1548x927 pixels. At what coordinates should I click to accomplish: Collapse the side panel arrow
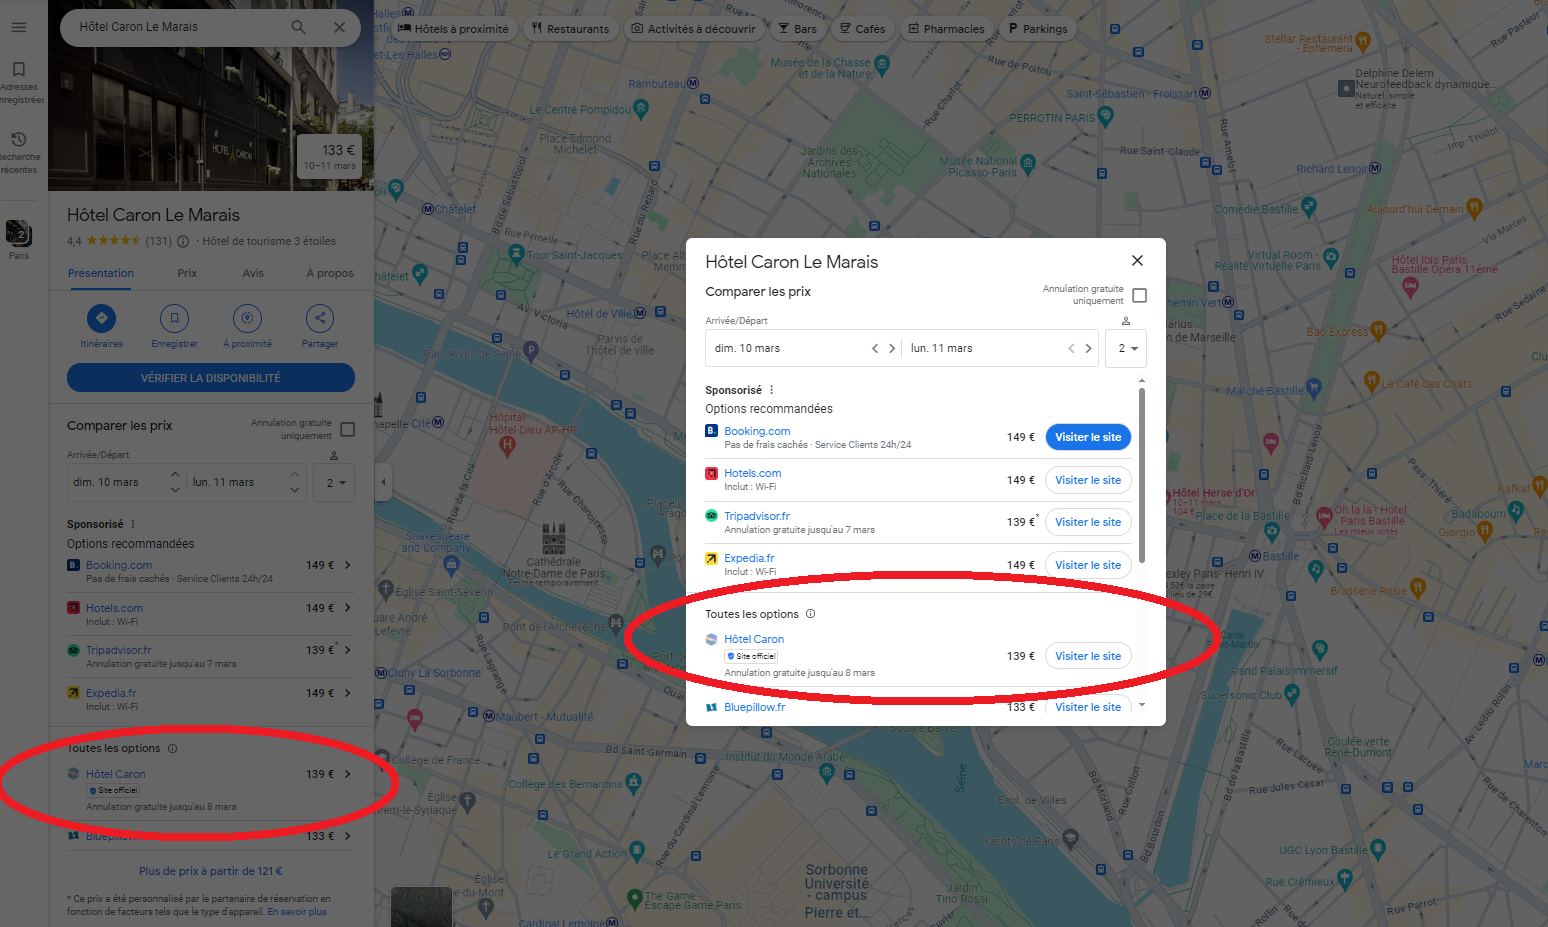383,482
